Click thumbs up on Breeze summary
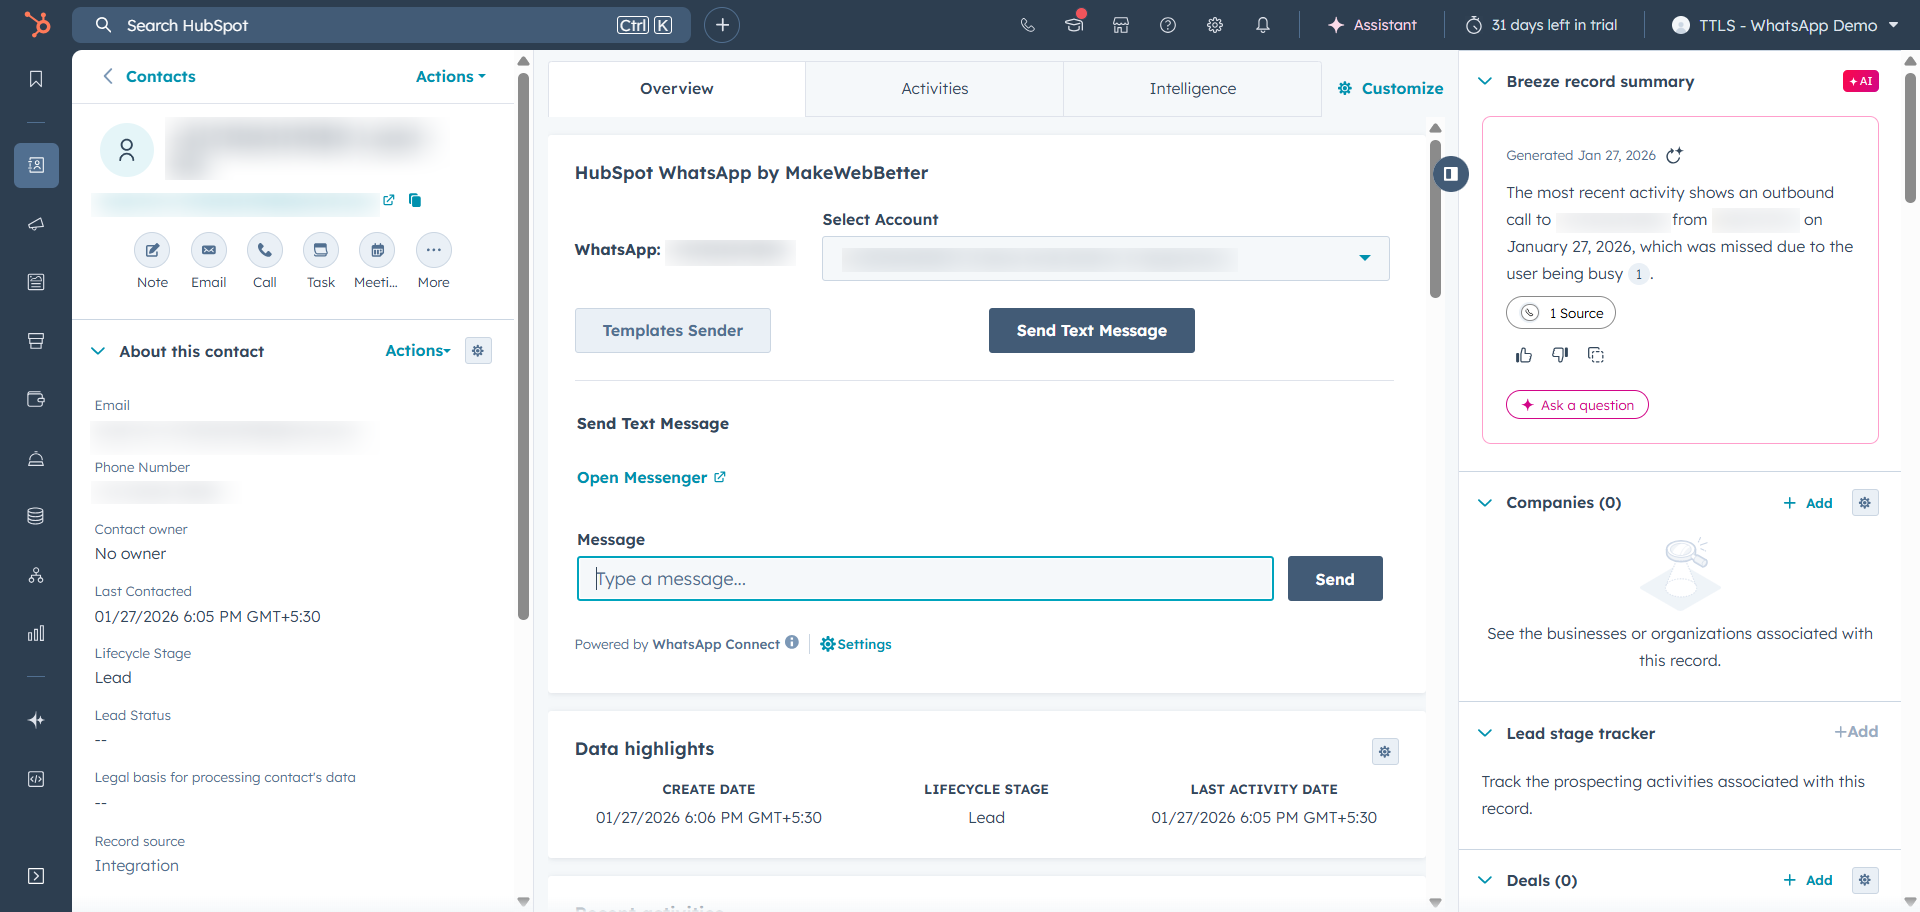 click(1523, 355)
